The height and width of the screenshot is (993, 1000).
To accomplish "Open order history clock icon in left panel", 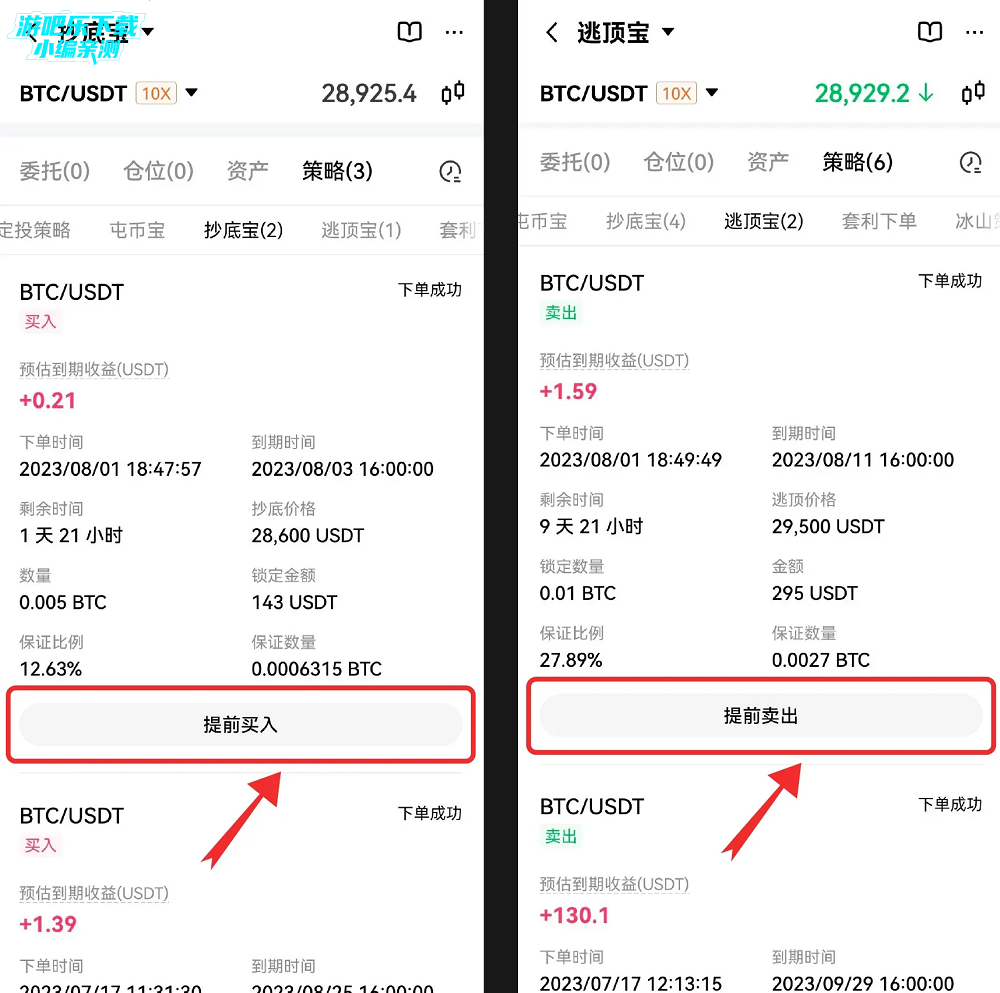I will (450, 171).
